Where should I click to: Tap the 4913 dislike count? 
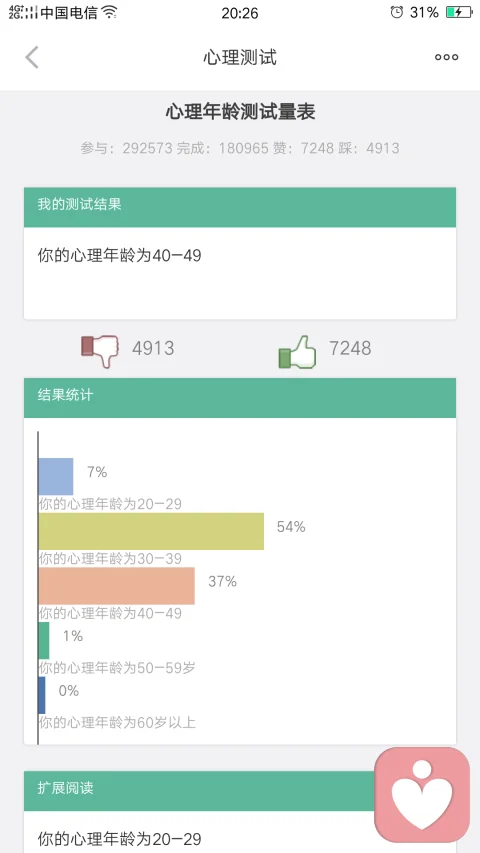point(153,348)
